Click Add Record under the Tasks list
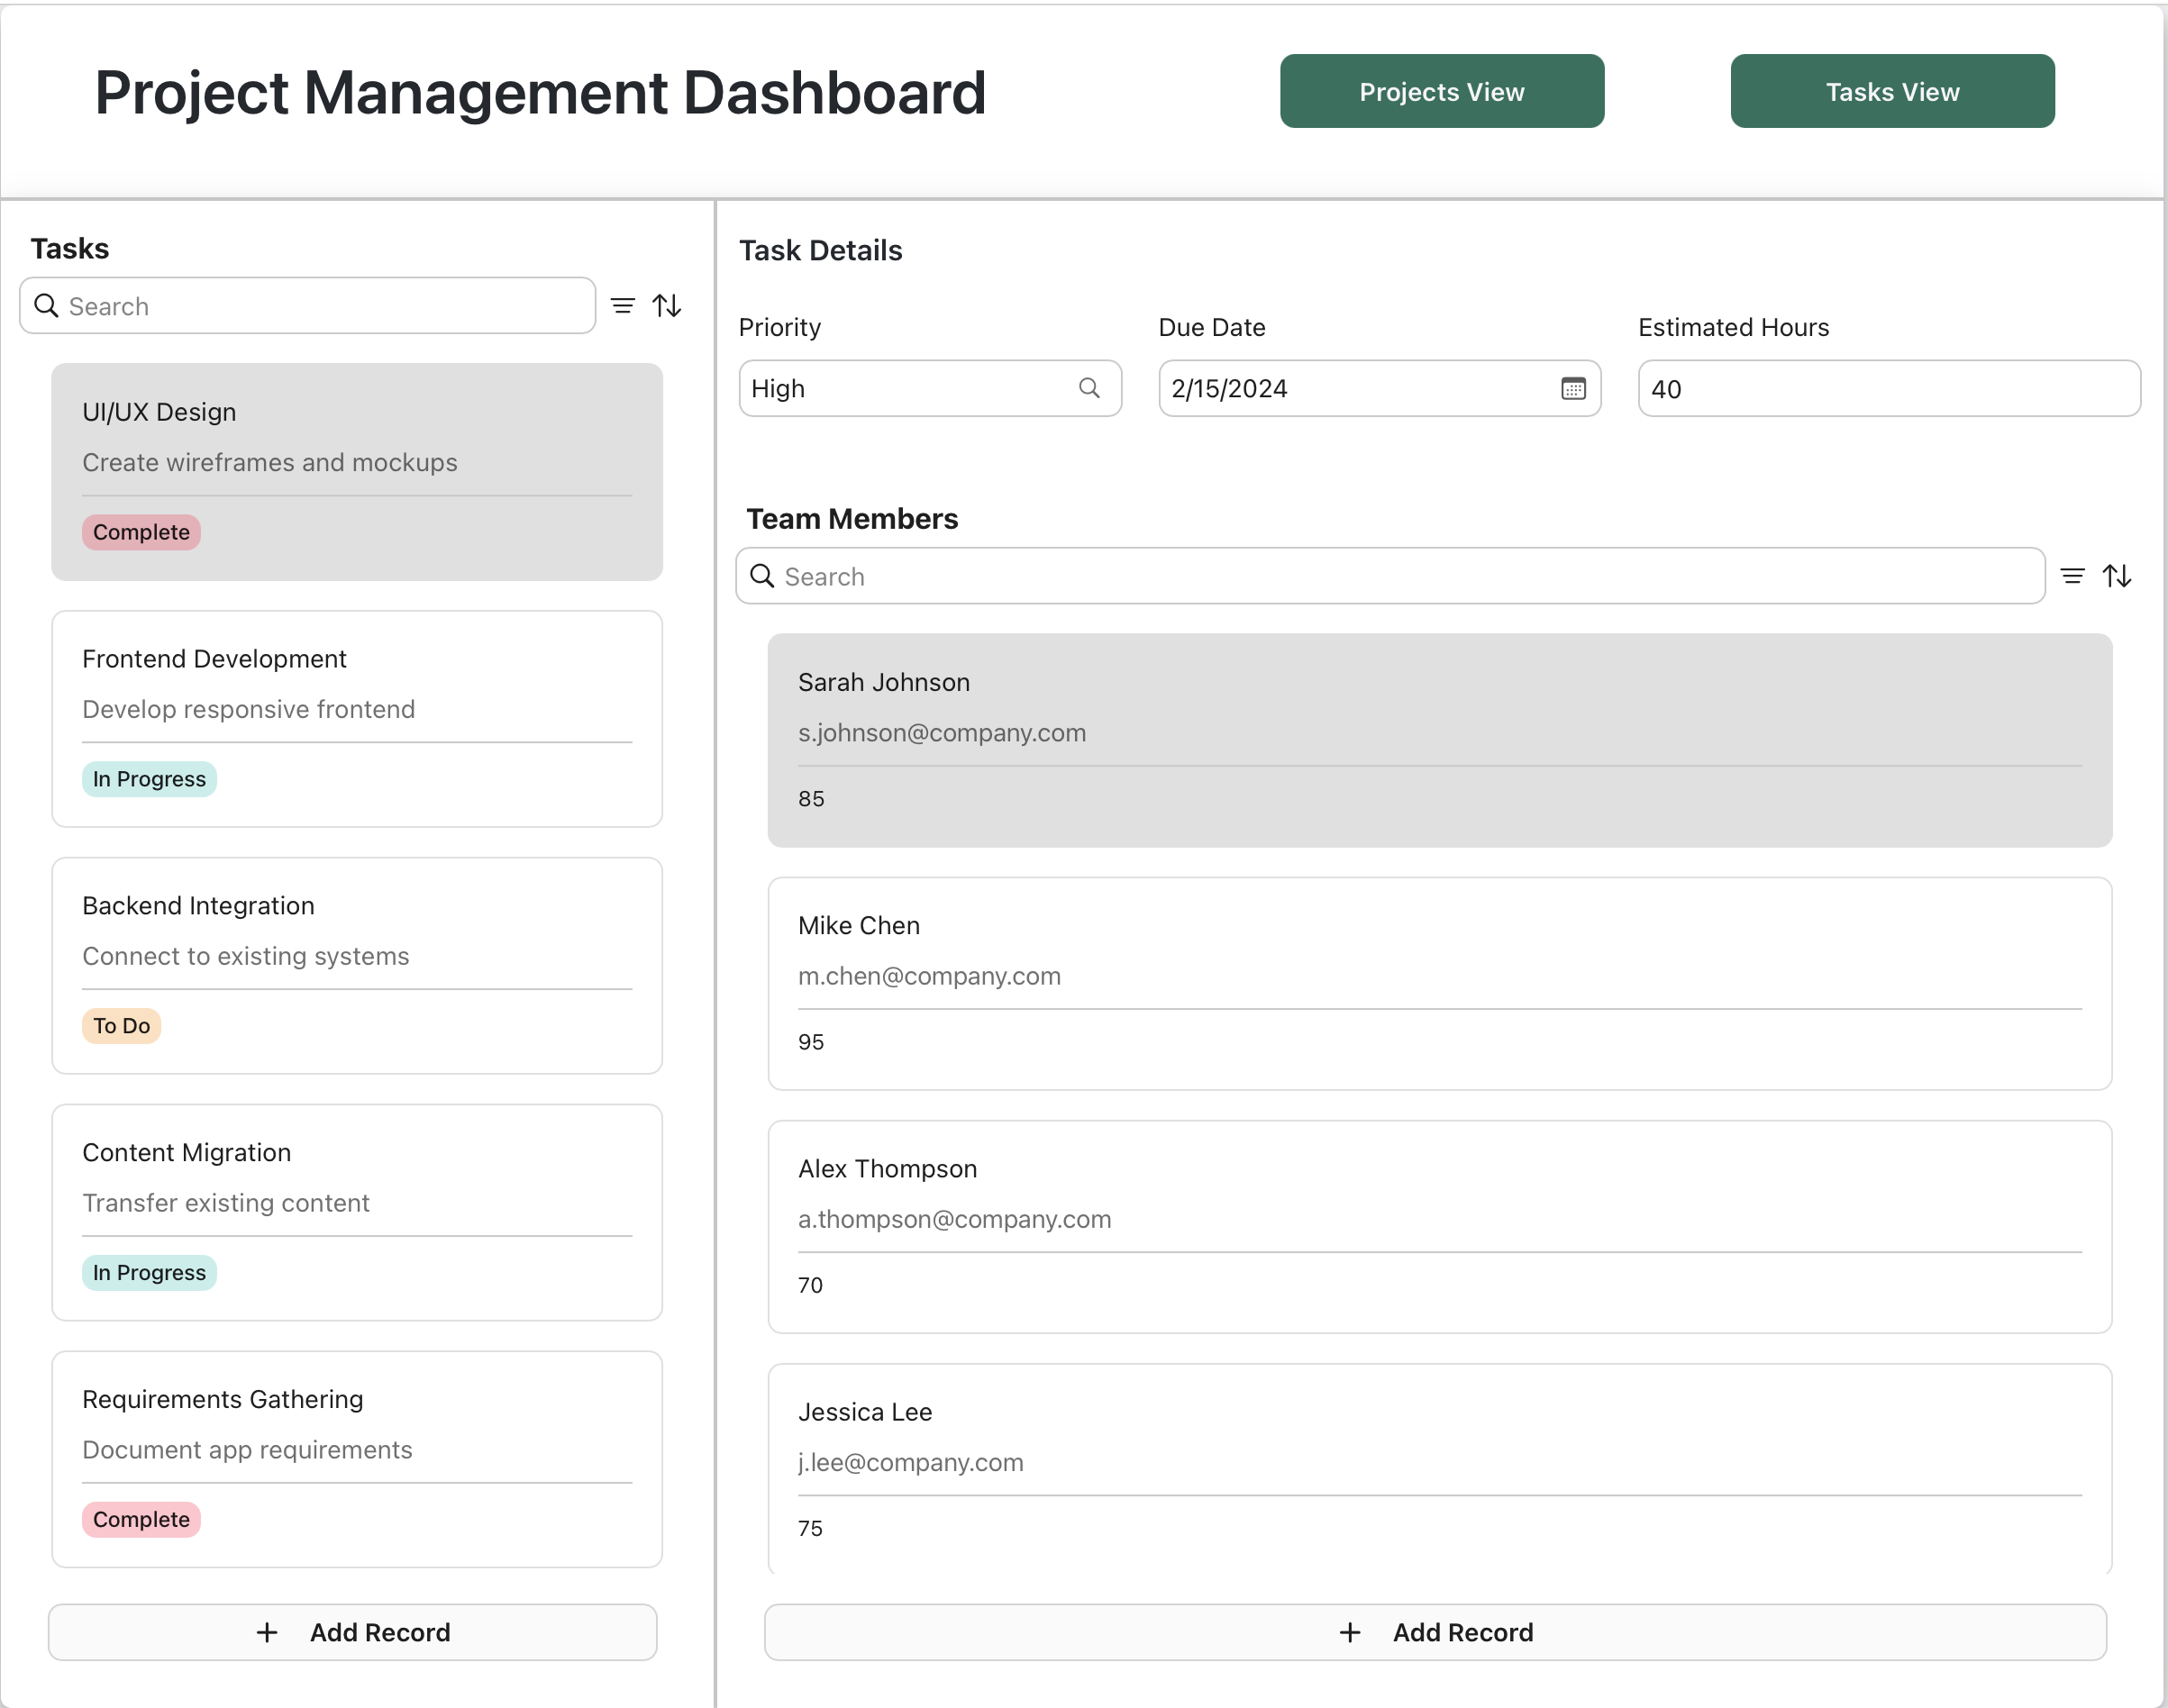Screen dimensions: 2168x1708 (352, 1632)
